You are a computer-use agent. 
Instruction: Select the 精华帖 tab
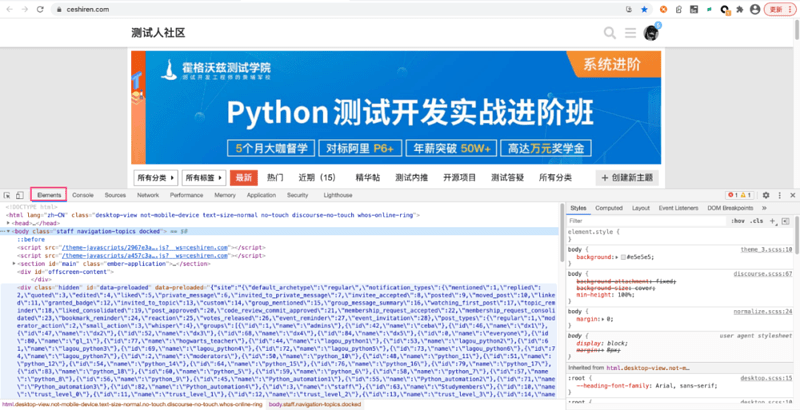tap(368, 178)
